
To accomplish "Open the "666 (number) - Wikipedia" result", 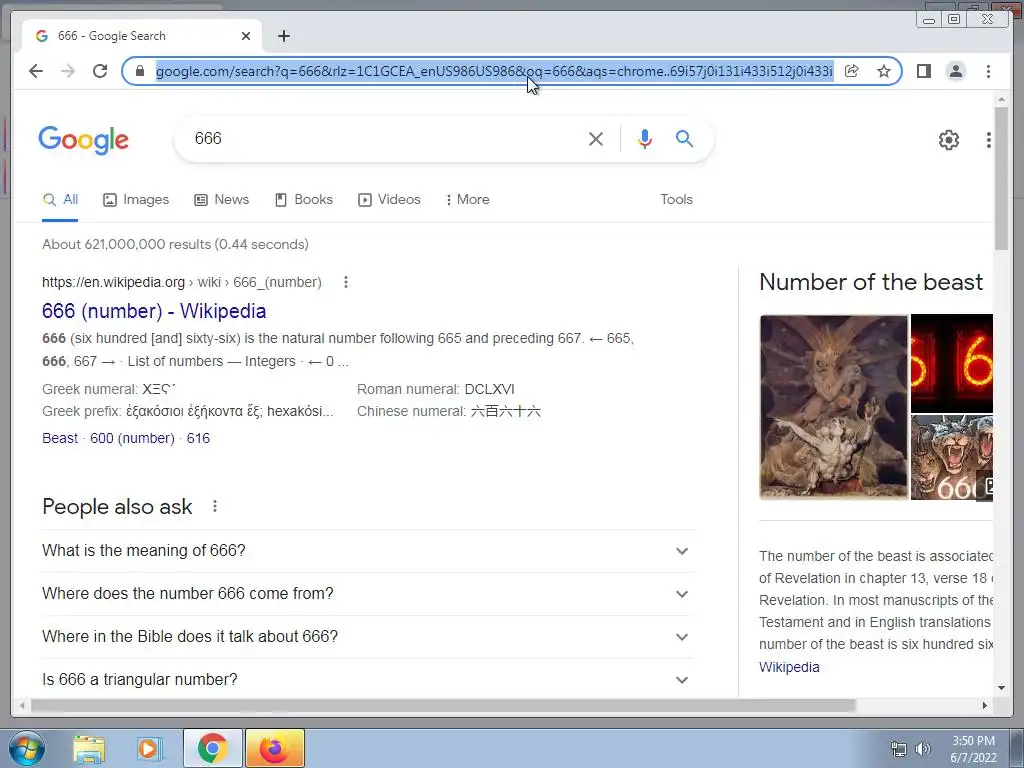I will click(154, 311).
